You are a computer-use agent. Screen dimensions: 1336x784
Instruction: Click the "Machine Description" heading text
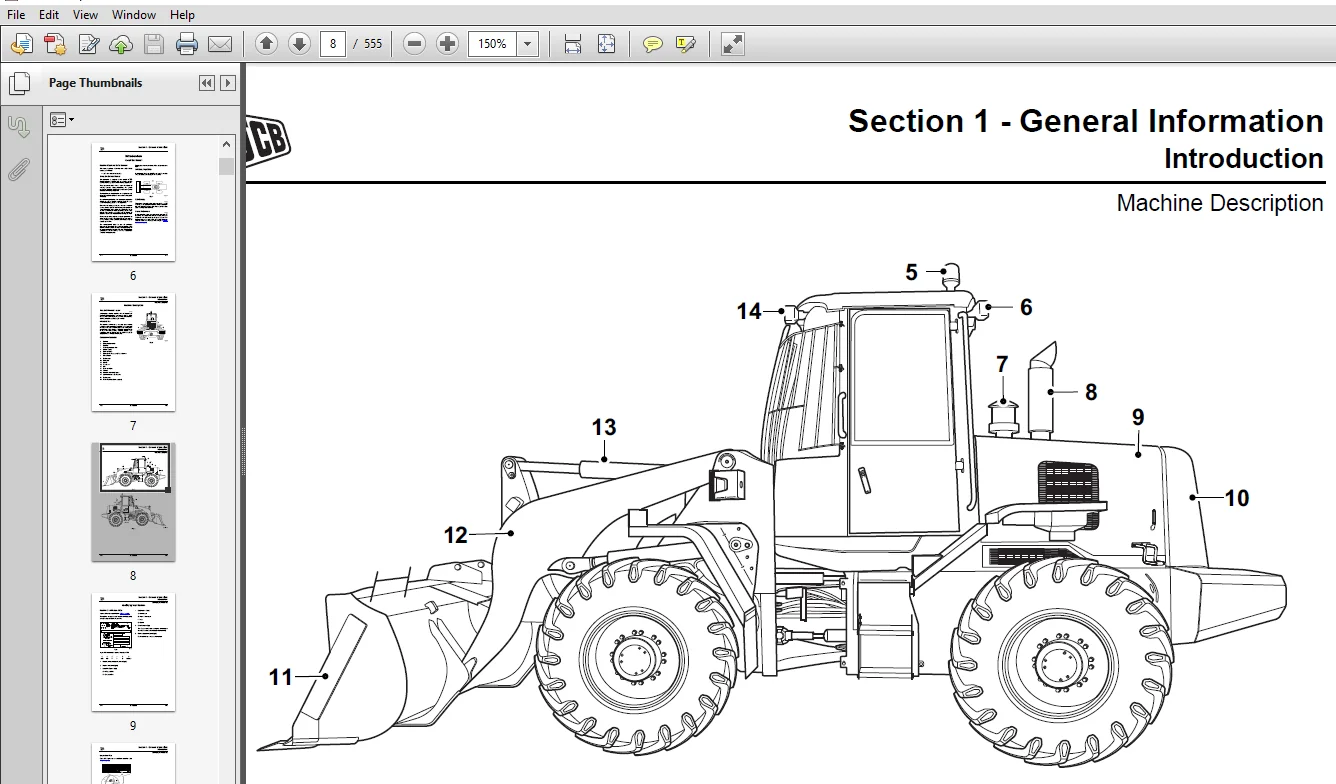[1220, 203]
